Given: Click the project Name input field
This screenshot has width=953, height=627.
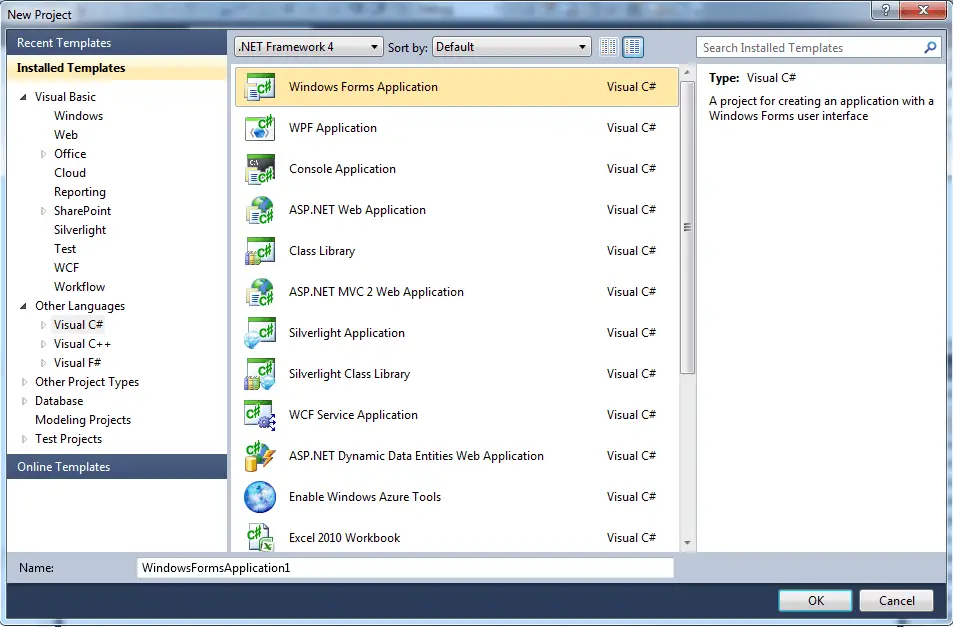Looking at the screenshot, I should pyautogui.click(x=405, y=568).
